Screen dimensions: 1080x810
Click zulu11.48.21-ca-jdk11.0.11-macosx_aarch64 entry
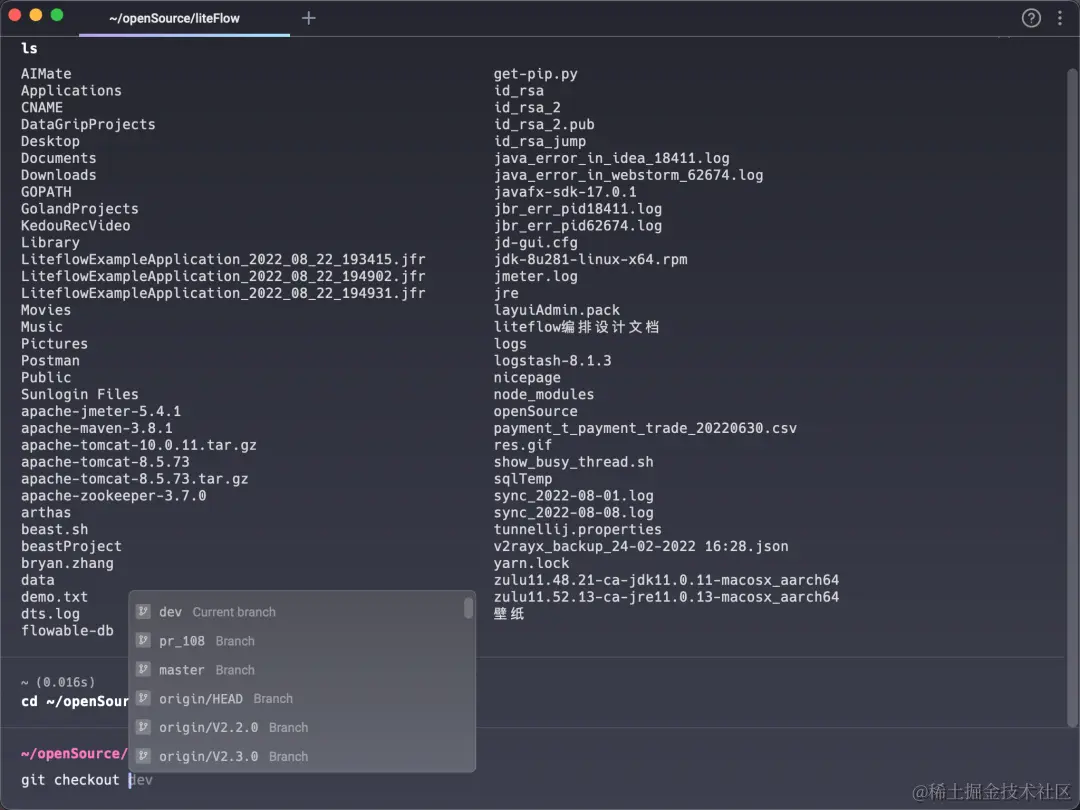[x=667, y=580]
